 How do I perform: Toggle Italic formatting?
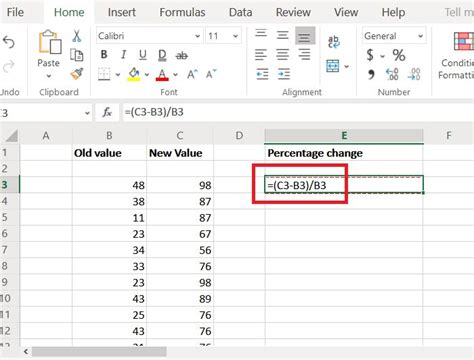(123, 55)
